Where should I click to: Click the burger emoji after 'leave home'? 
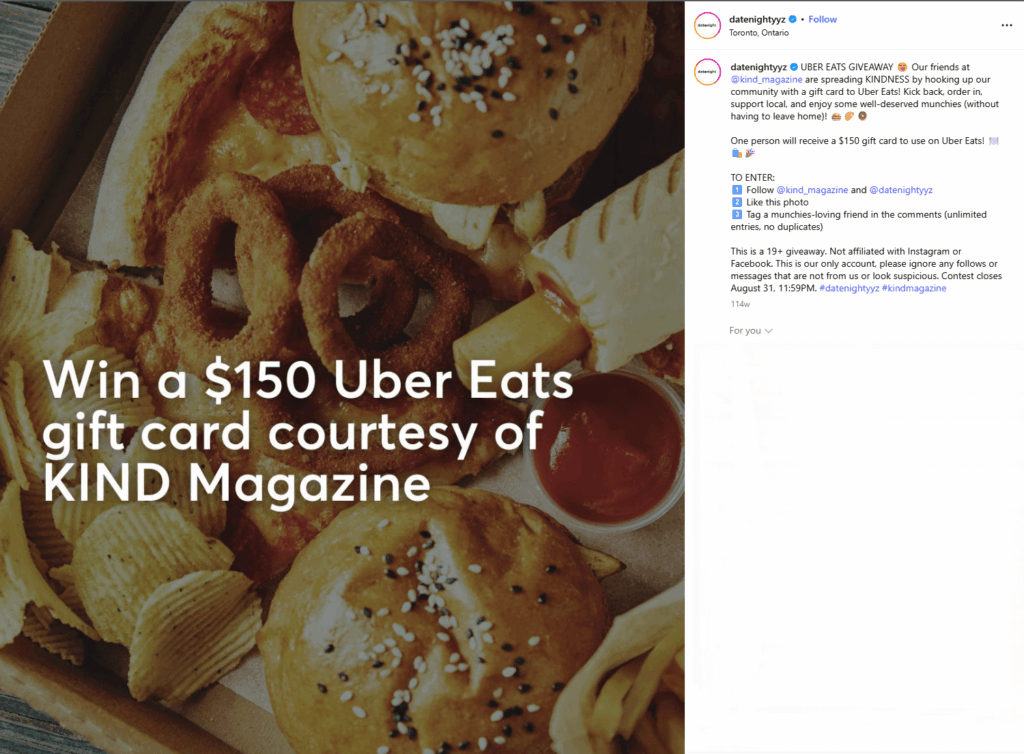pyautogui.click(x=836, y=116)
